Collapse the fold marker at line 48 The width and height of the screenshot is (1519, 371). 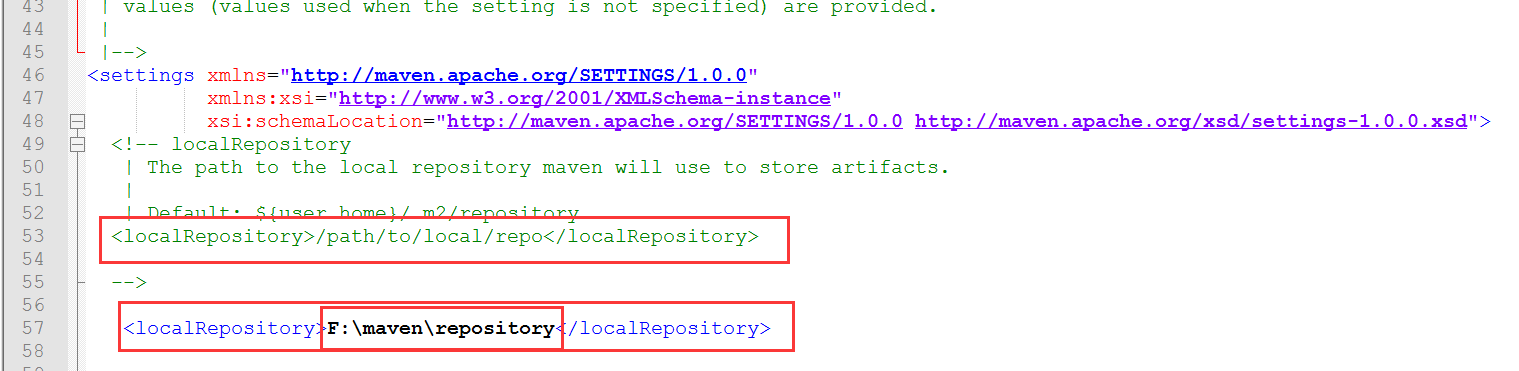pos(78,121)
